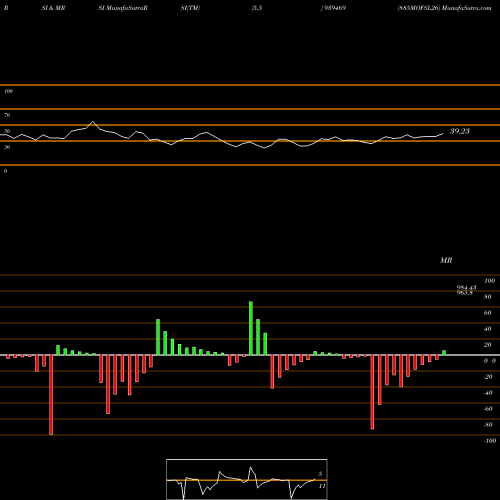Click the '5' label in the mini chart
This screenshot has width=500, height=500.
click(320, 474)
